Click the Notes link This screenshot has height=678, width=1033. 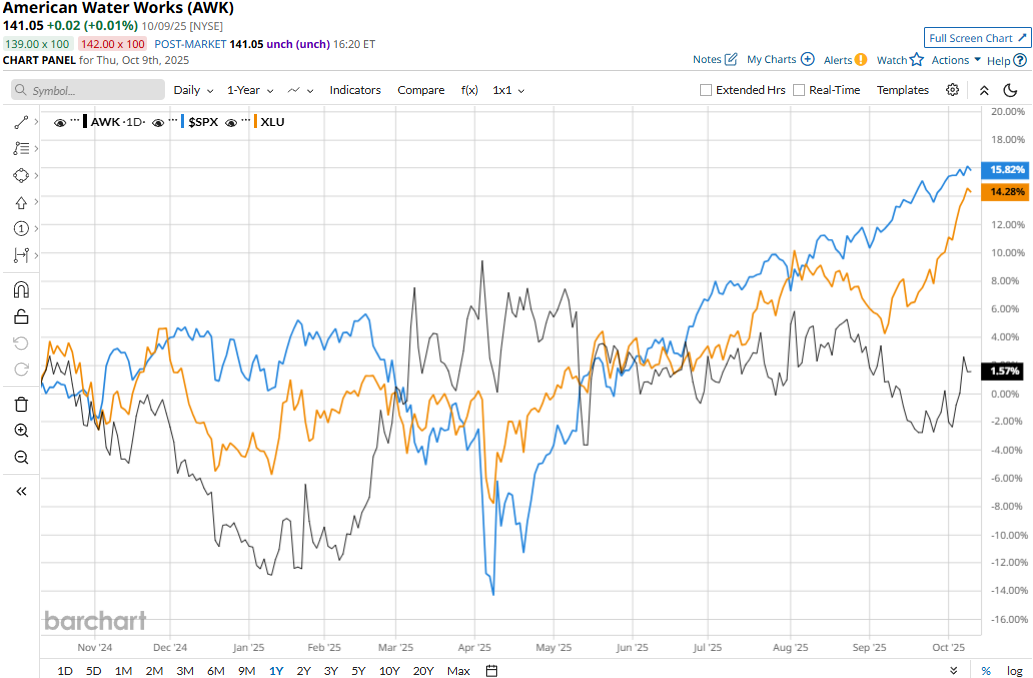707,59
